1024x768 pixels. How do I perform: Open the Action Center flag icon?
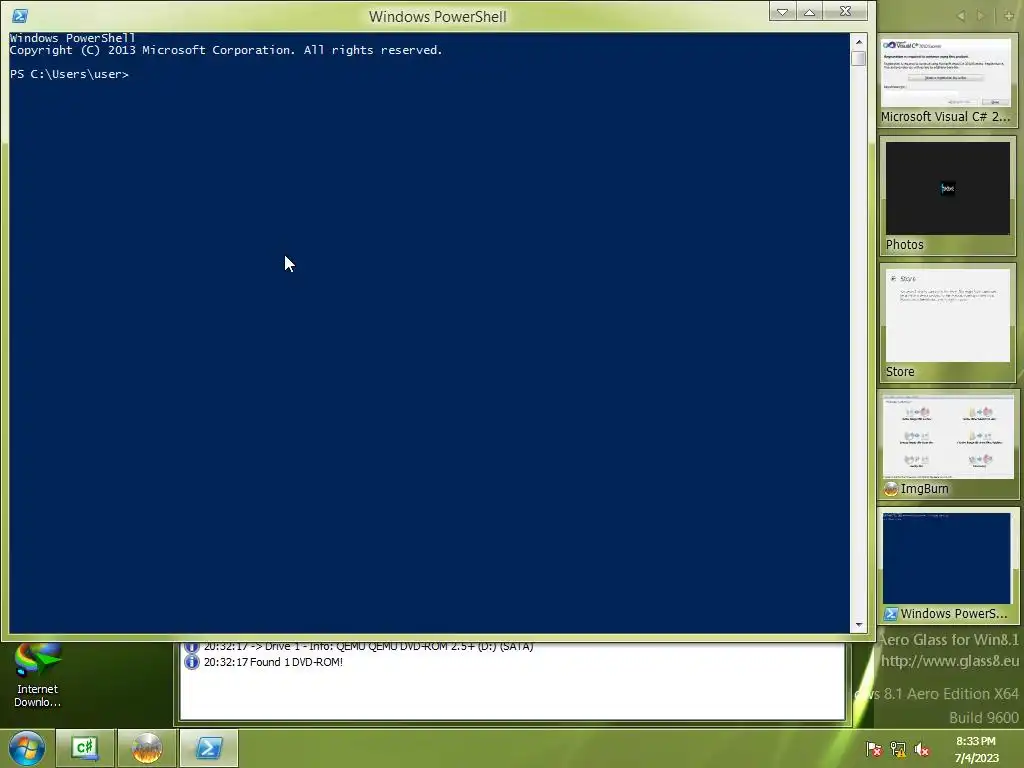coord(873,749)
